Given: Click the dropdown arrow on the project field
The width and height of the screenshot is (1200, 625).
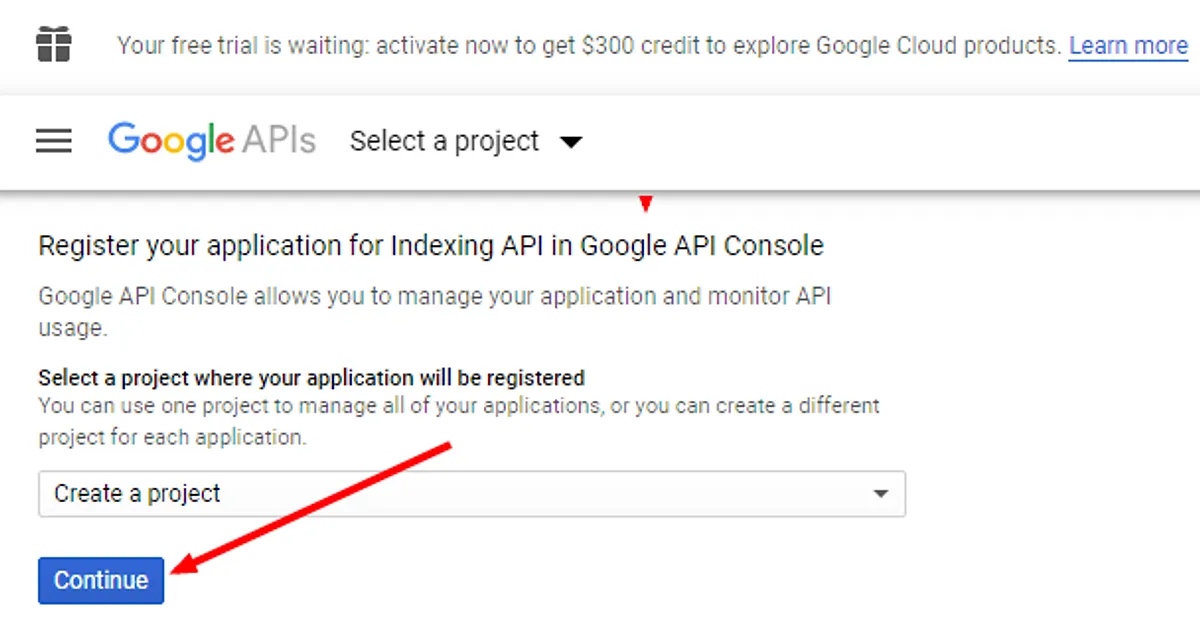Looking at the screenshot, I should pyautogui.click(x=881, y=493).
